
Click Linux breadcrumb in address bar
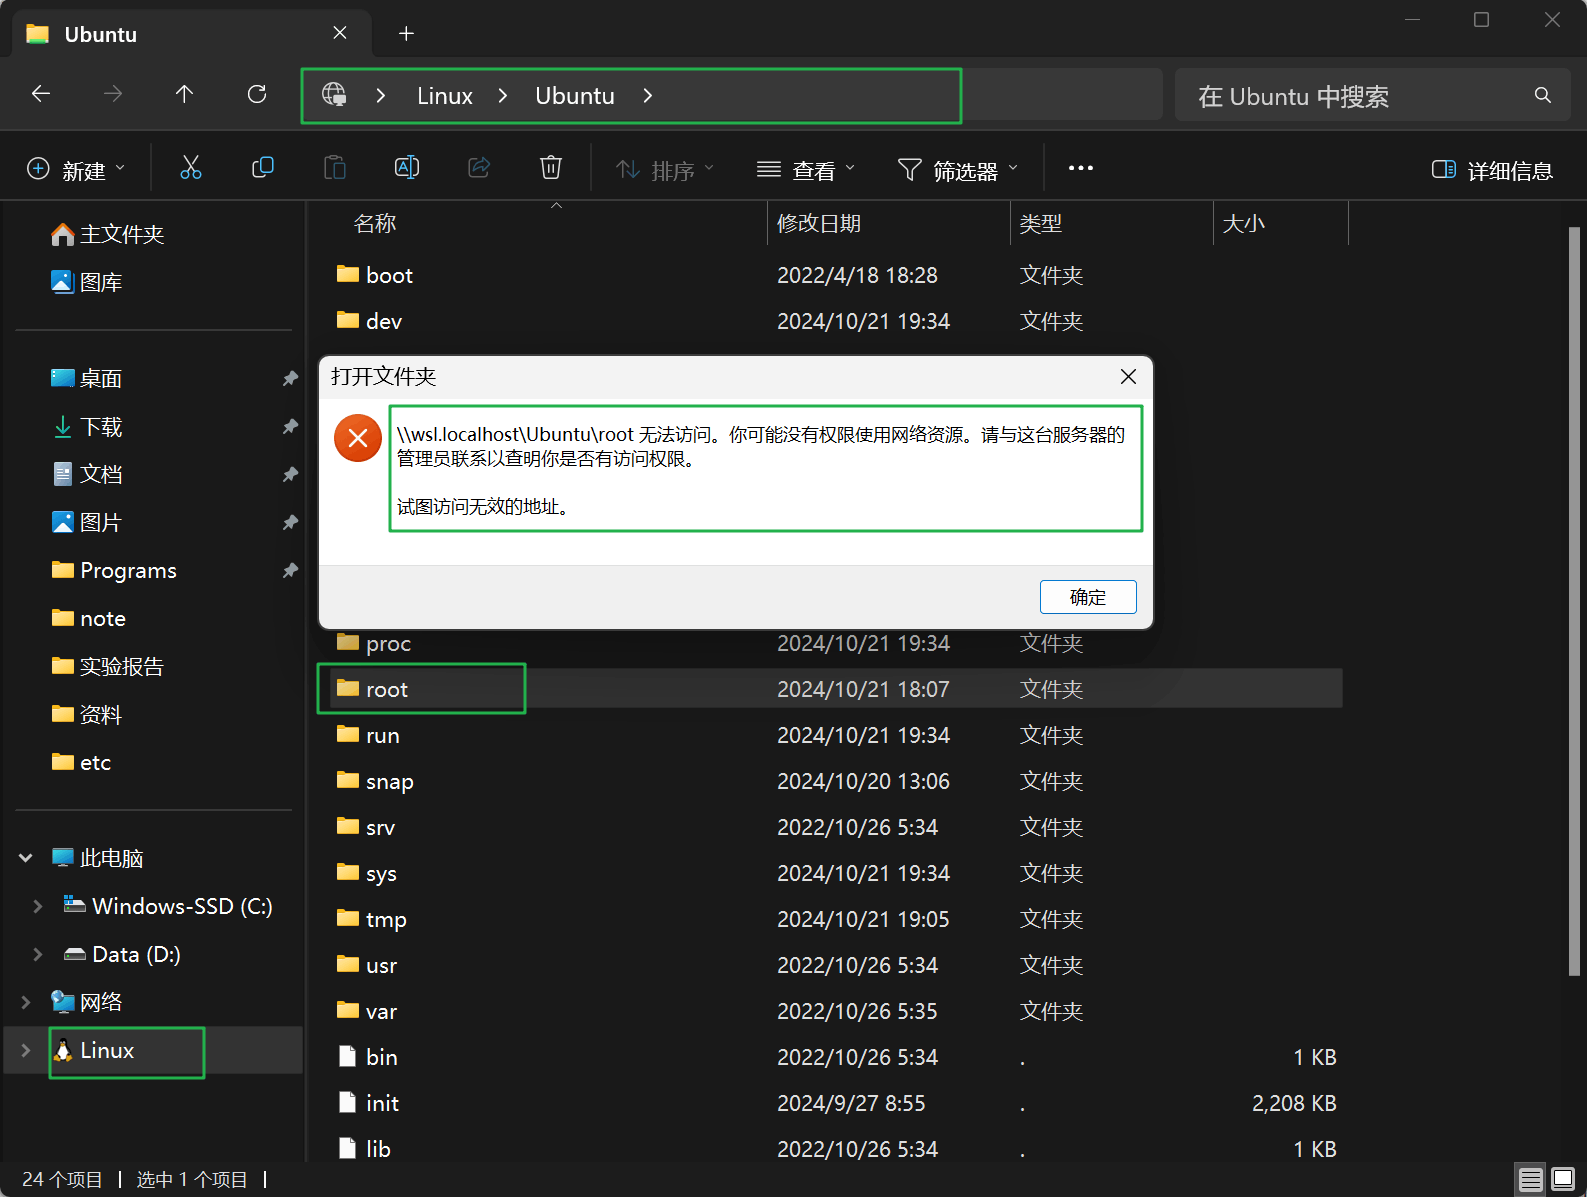445,96
